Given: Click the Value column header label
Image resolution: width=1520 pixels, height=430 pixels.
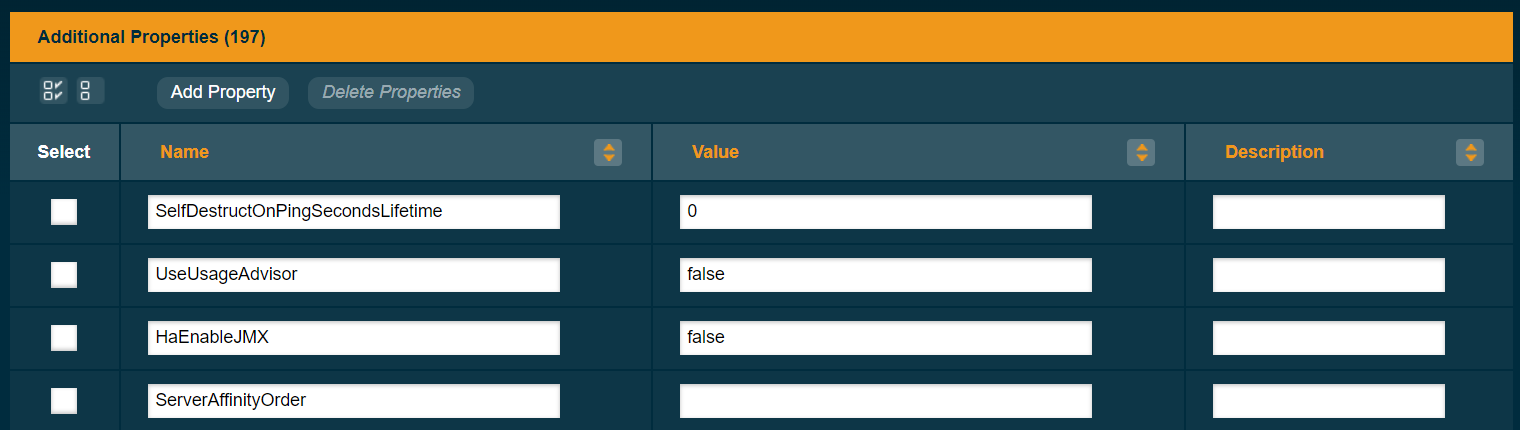Looking at the screenshot, I should [x=715, y=152].
